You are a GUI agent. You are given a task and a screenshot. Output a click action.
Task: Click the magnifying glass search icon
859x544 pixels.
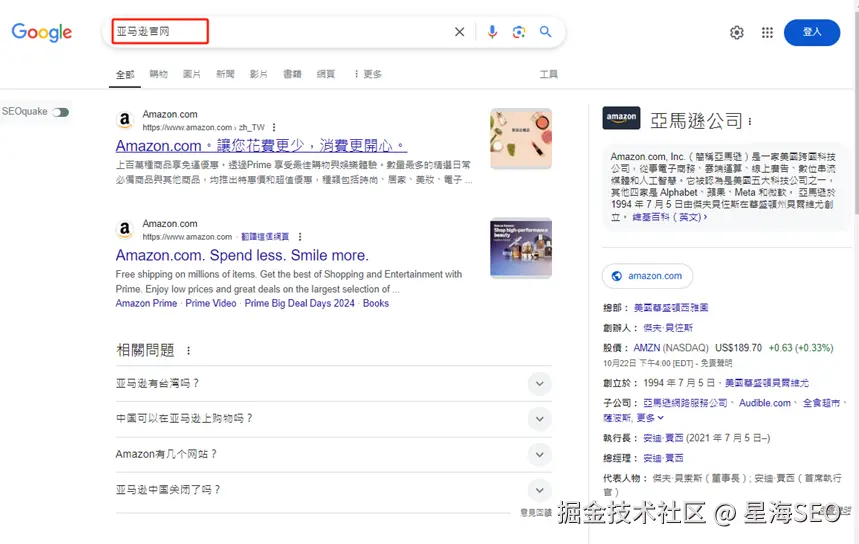click(545, 32)
